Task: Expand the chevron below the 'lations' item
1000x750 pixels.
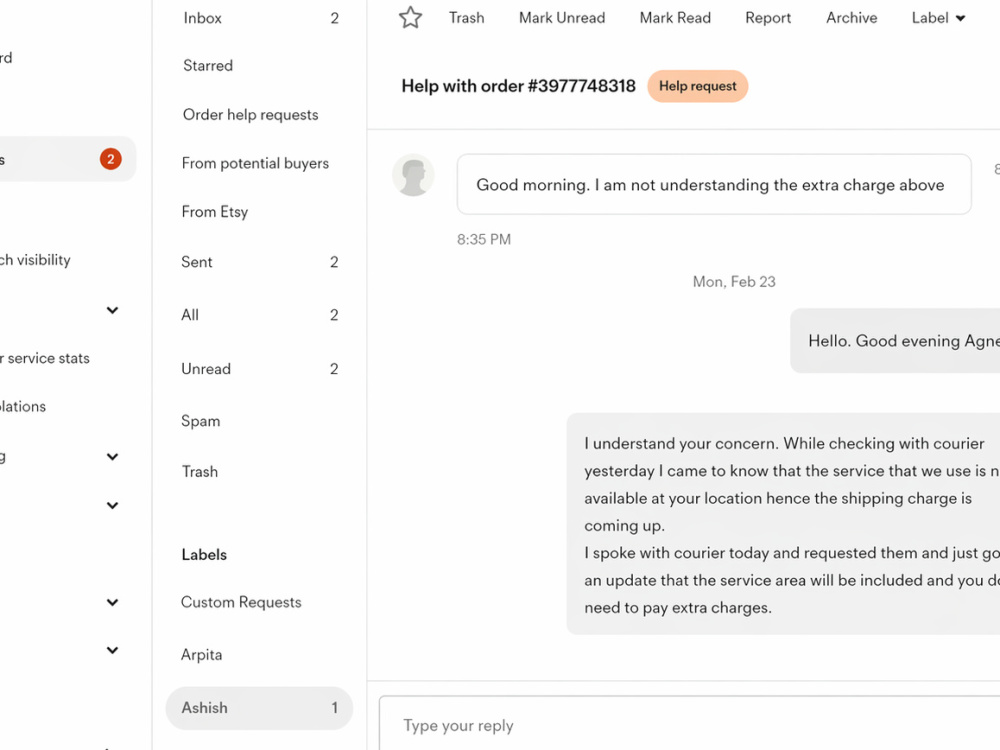Action: [x=112, y=457]
